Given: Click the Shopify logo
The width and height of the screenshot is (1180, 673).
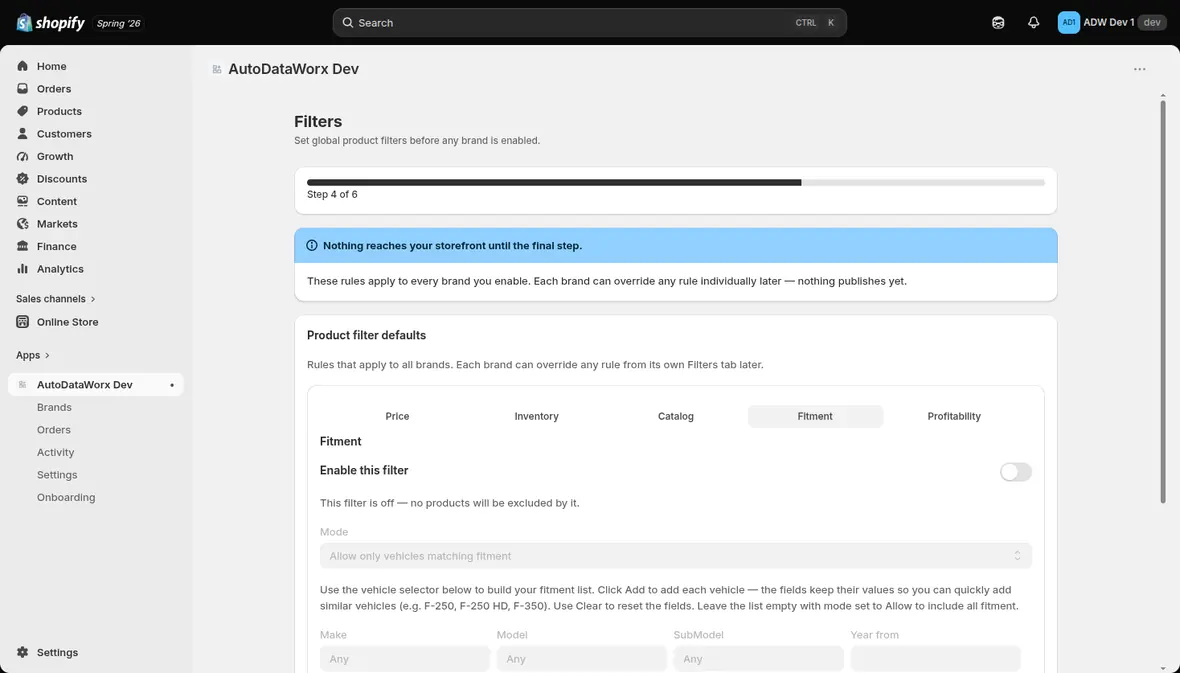Looking at the screenshot, I should point(50,23).
